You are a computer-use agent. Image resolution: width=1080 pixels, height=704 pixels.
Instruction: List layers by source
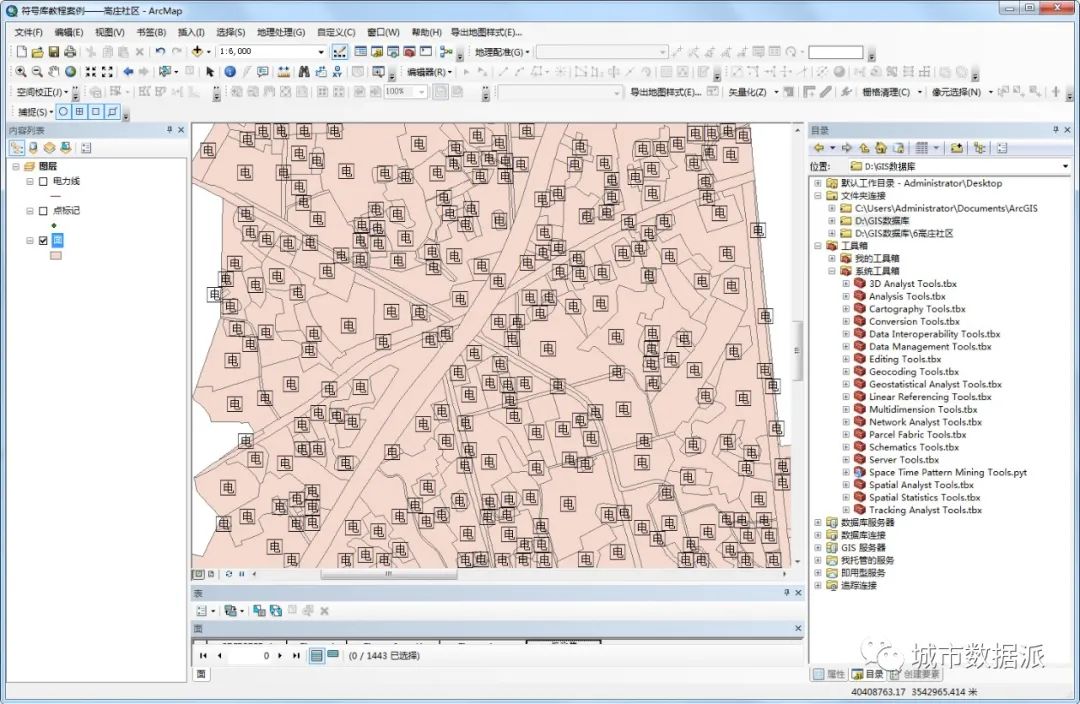point(33,148)
